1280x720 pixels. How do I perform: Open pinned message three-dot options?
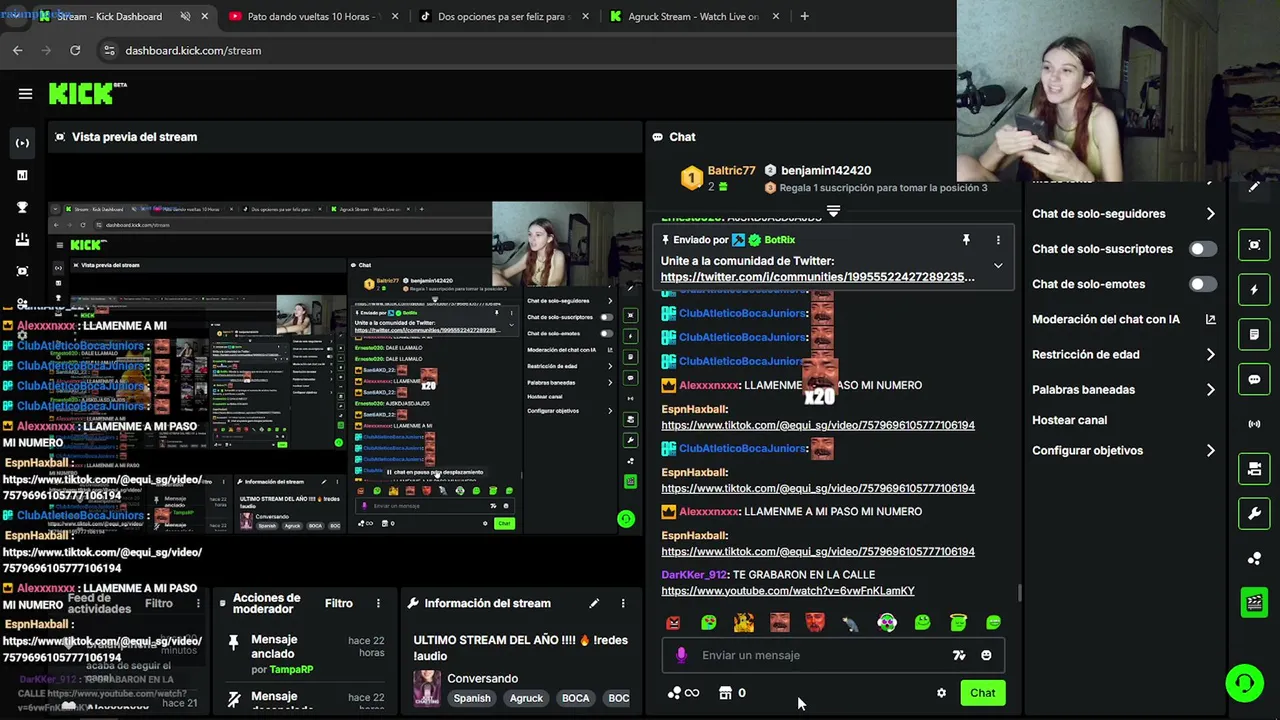(998, 240)
